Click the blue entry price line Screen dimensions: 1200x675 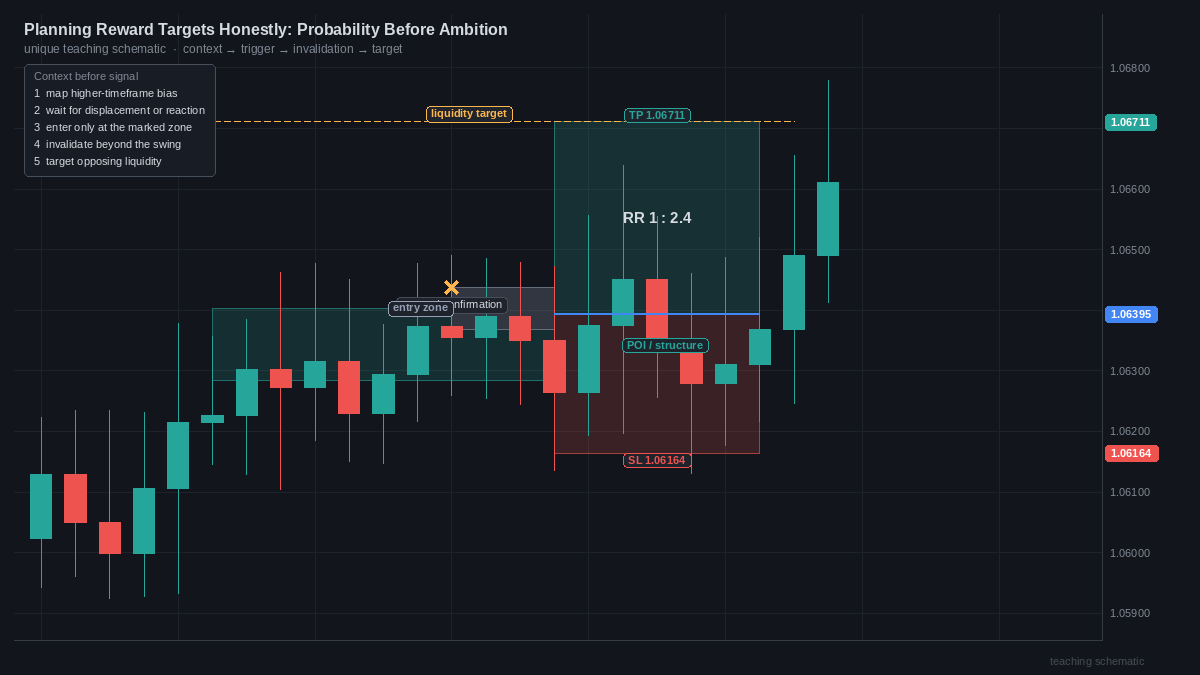[657, 314]
